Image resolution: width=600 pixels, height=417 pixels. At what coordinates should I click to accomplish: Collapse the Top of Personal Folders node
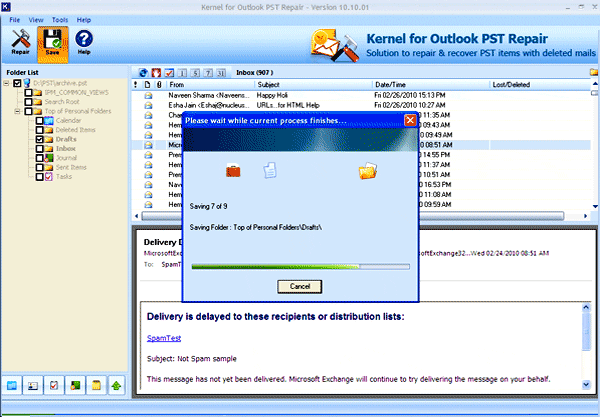pyautogui.click(x=17, y=111)
